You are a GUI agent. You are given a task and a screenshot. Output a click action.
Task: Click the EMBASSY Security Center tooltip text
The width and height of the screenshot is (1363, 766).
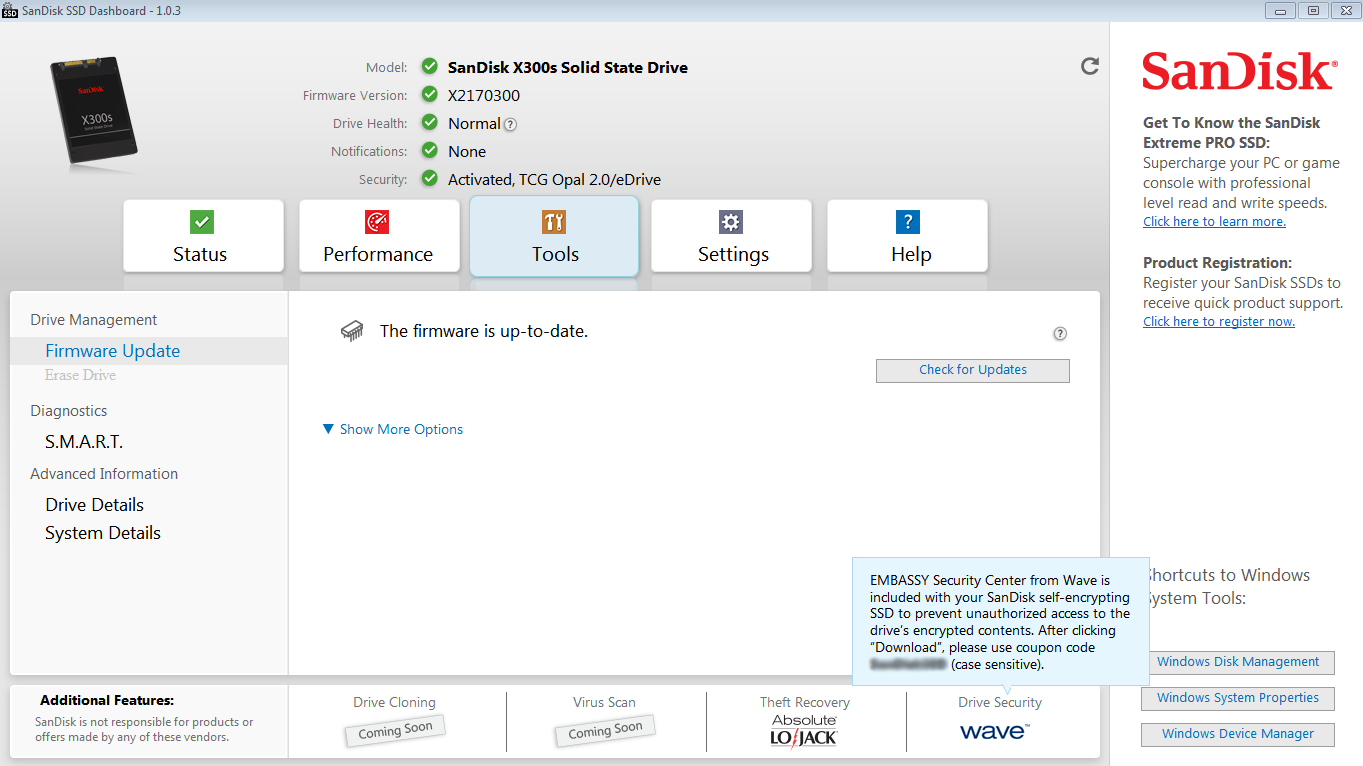coord(1000,622)
